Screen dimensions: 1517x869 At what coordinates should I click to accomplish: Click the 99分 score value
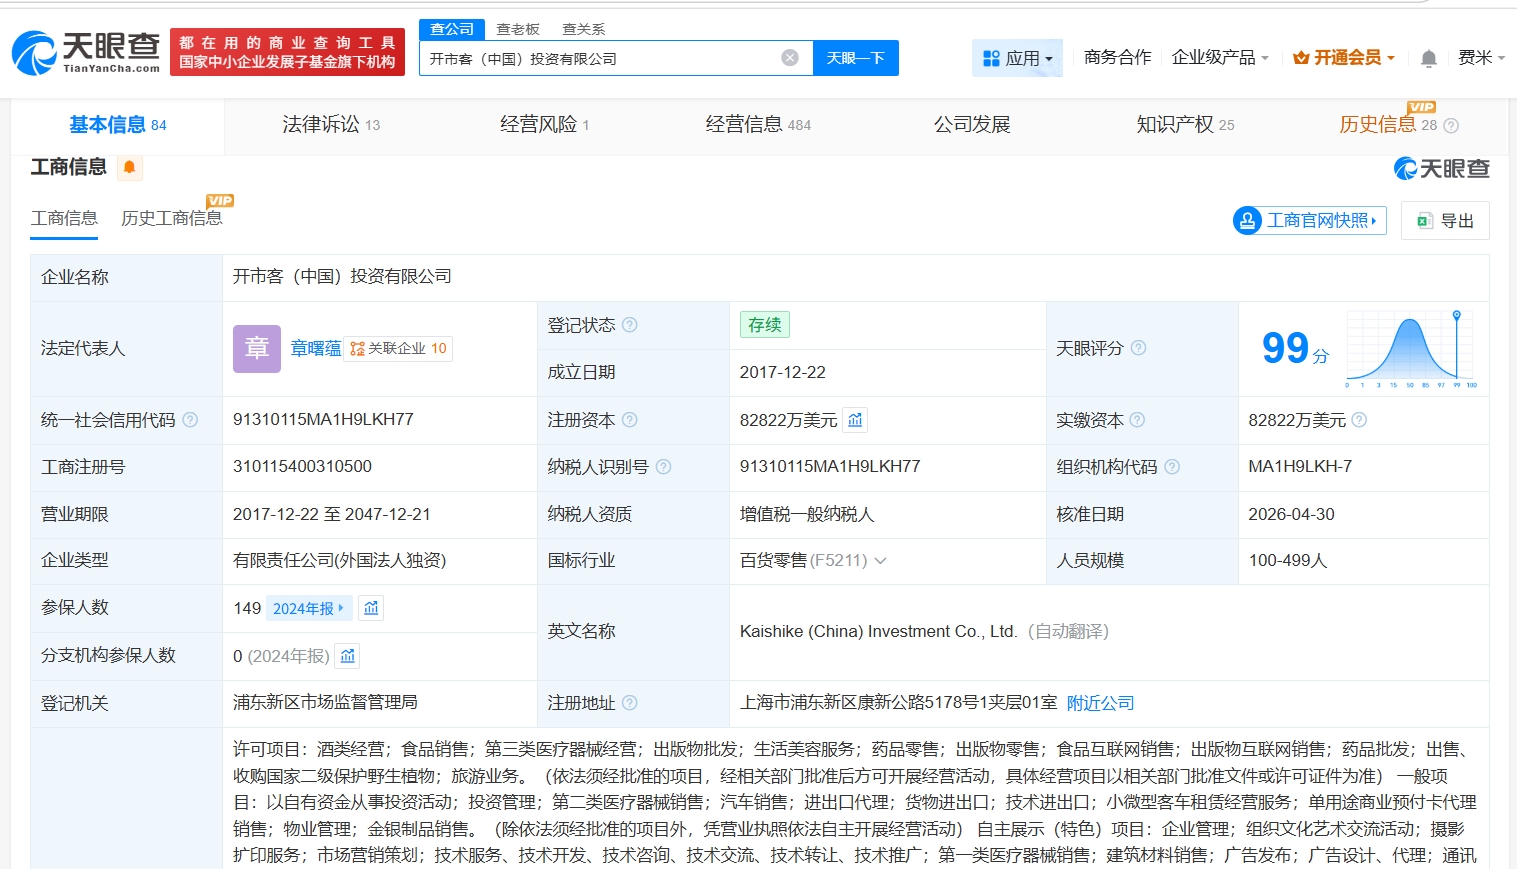pyautogui.click(x=1296, y=348)
